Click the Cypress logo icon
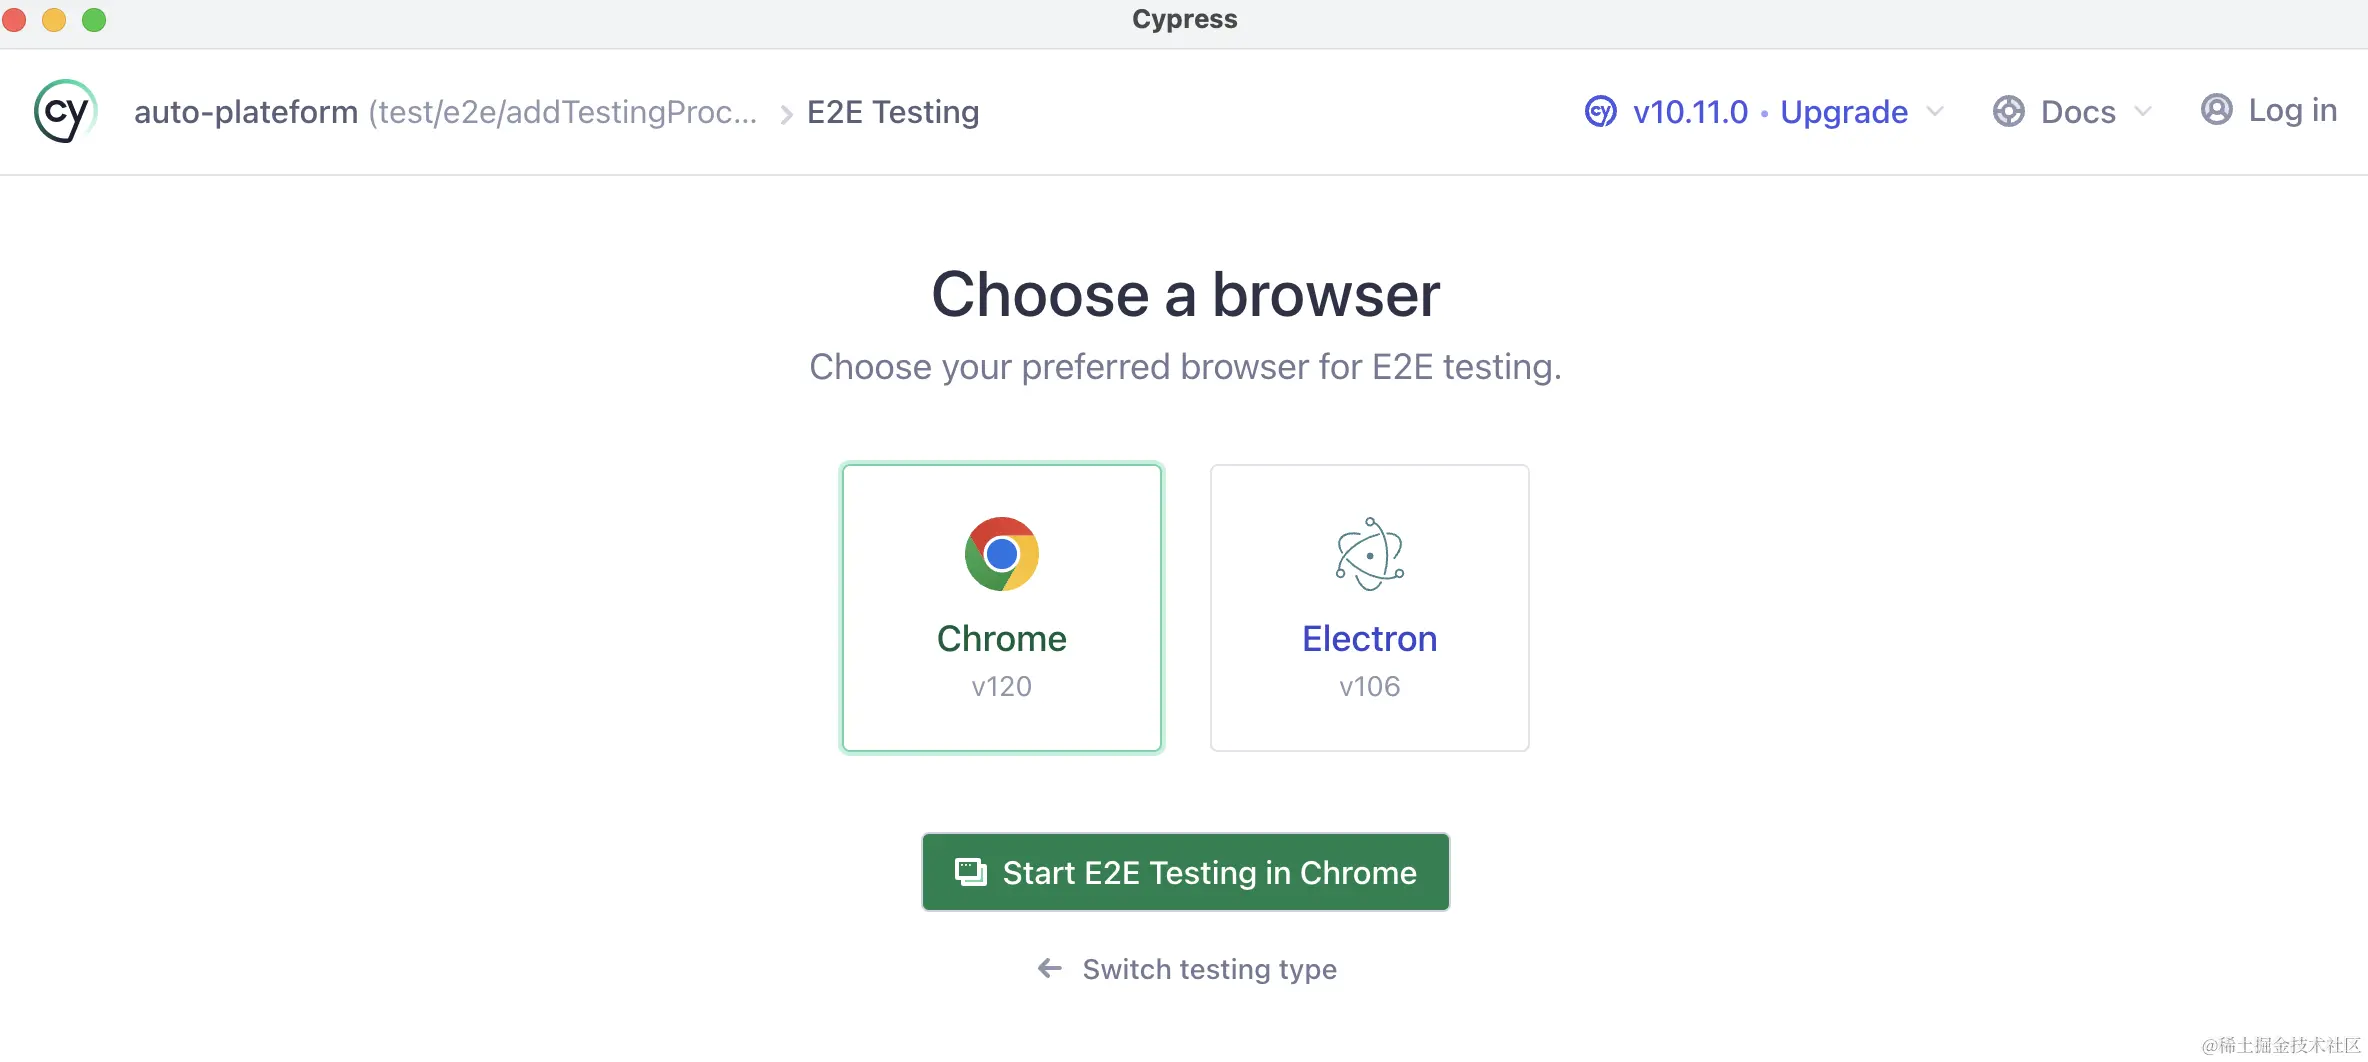Image resolution: width=2368 pixels, height=1062 pixels. click(65, 111)
